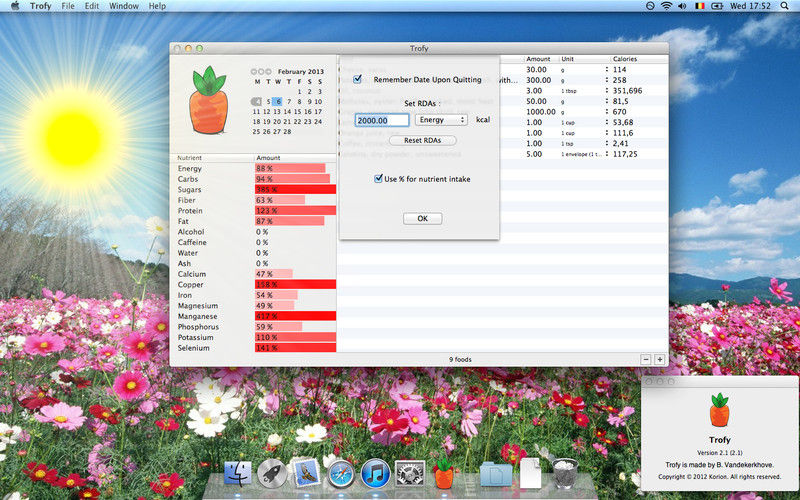
Task: Open the Apple menu
Action: 15,6
